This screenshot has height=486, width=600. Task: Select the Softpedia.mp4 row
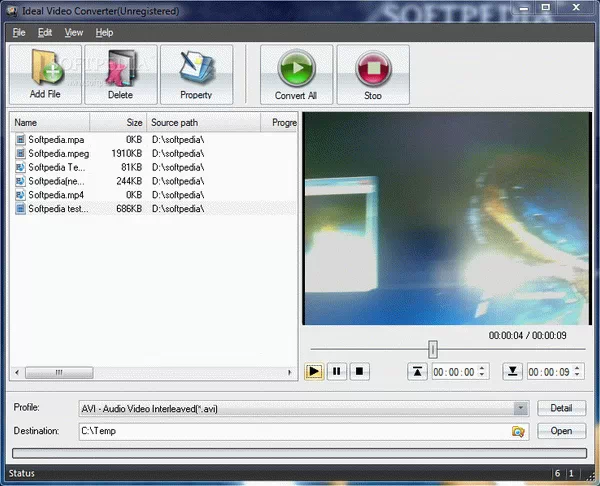[x=154, y=194]
